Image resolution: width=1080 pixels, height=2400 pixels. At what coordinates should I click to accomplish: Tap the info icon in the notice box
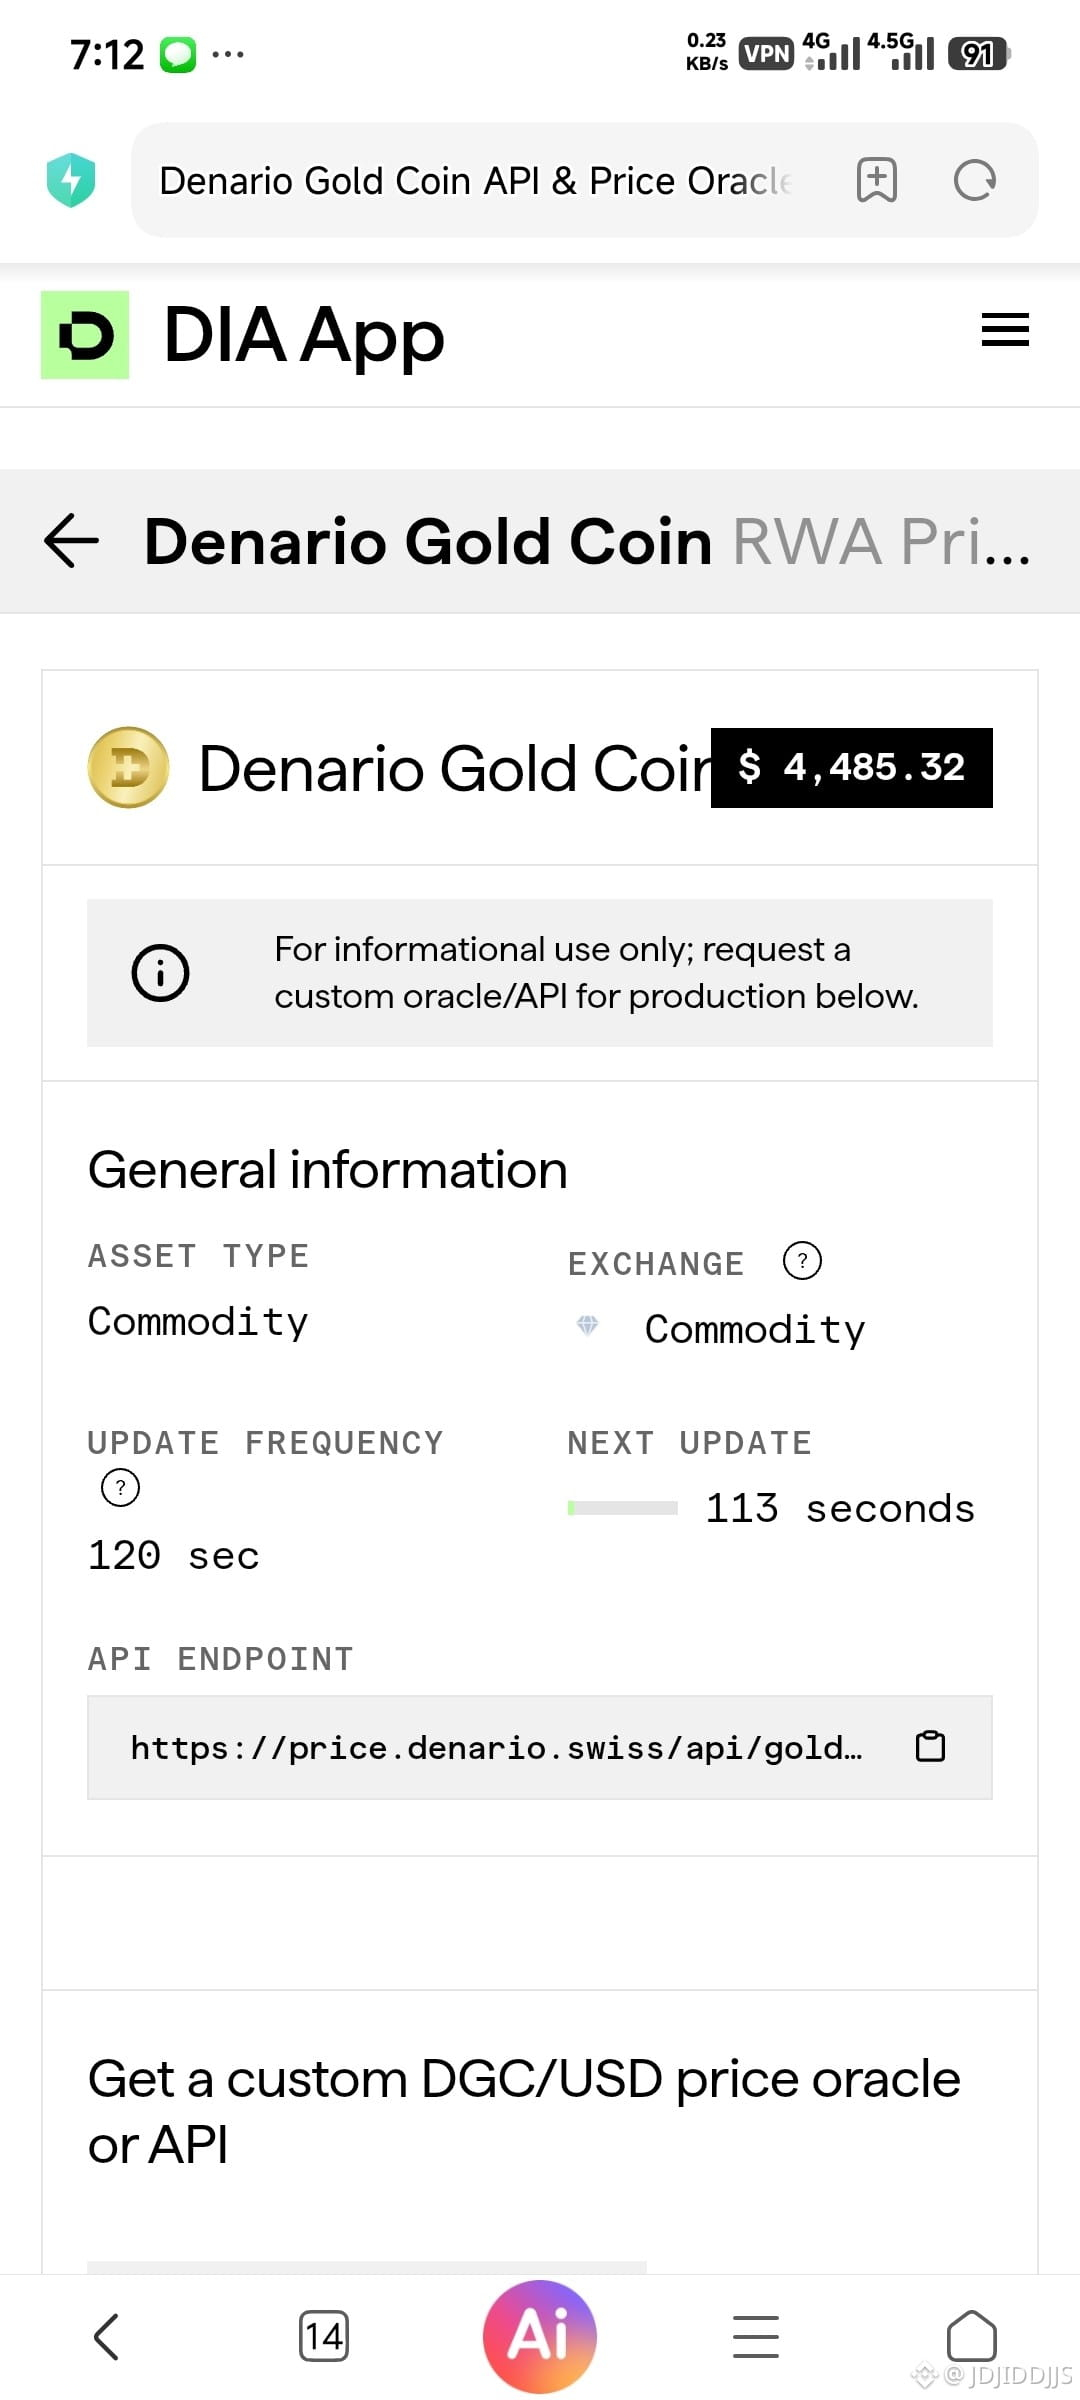[x=160, y=972]
